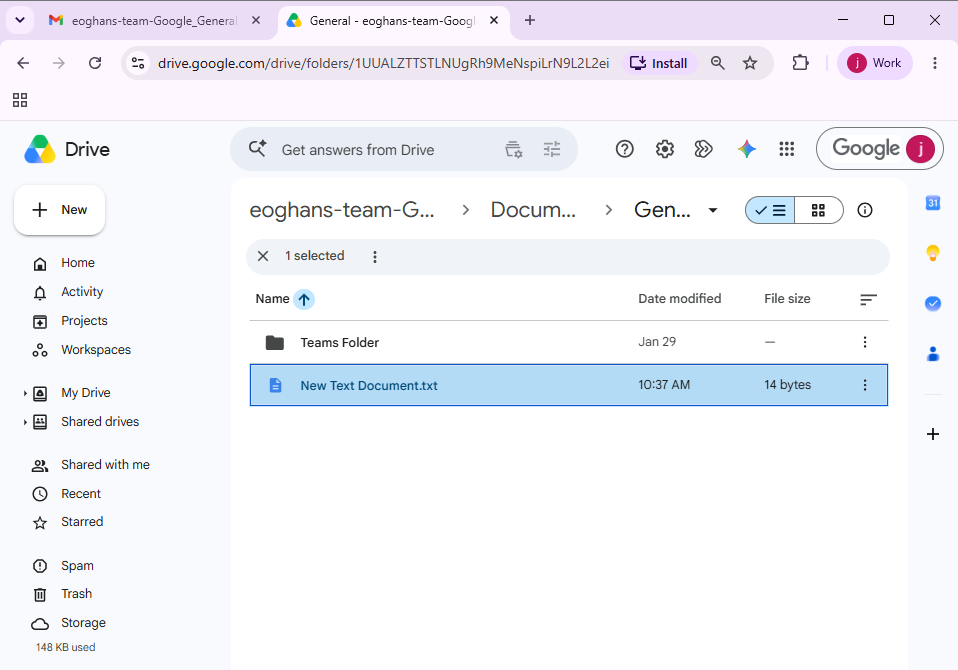
Task: Open the apps shortcut in bookmarks bar
Action: (20, 100)
